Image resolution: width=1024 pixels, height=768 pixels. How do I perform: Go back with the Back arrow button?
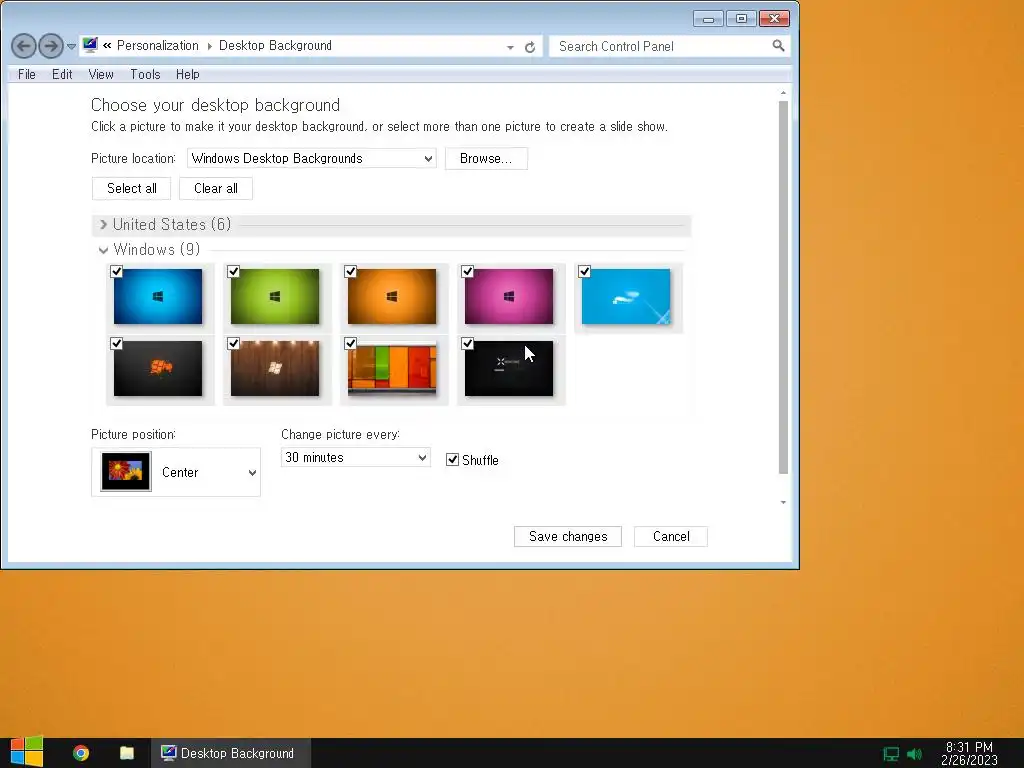[24, 46]
